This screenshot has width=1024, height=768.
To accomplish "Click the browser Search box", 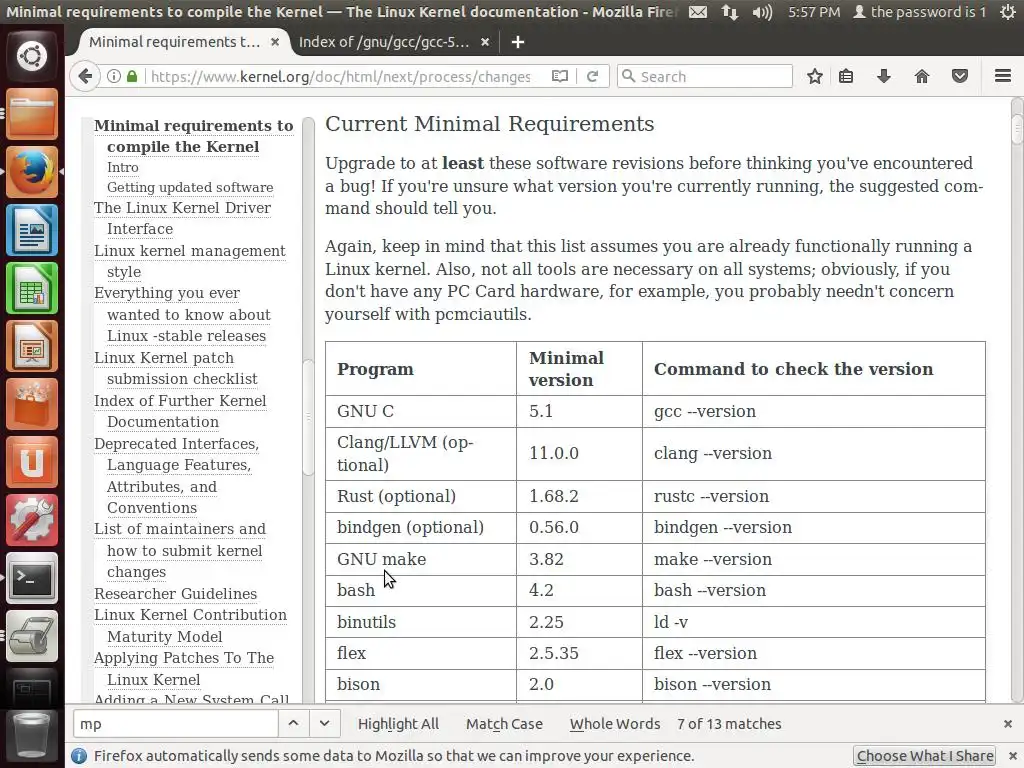I will (705, 76).
